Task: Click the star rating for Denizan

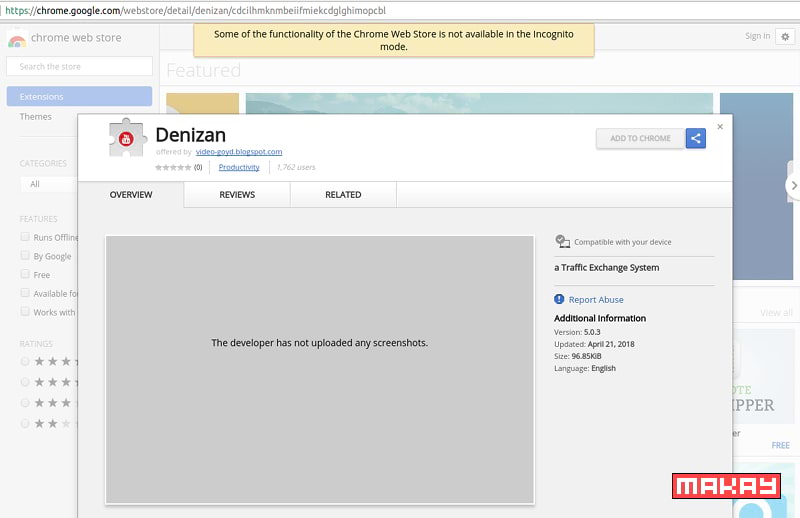Action: (173, 167)
